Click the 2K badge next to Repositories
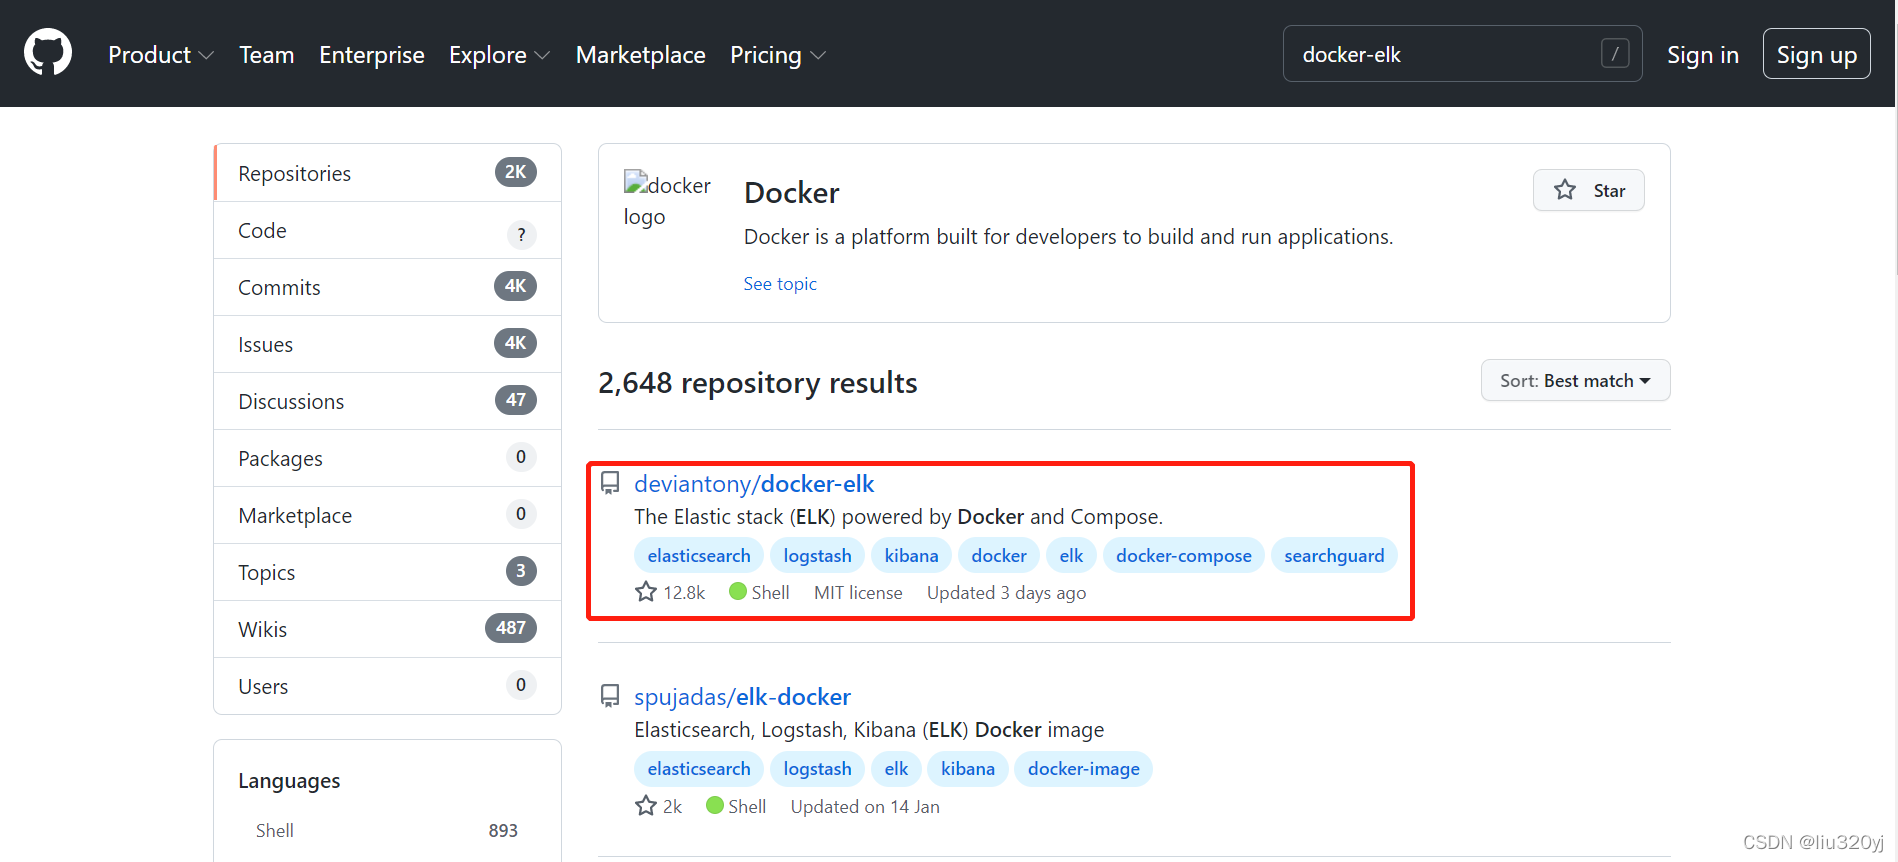Image resolution: width=1898 pixels, height=862 pixels. 516,172
